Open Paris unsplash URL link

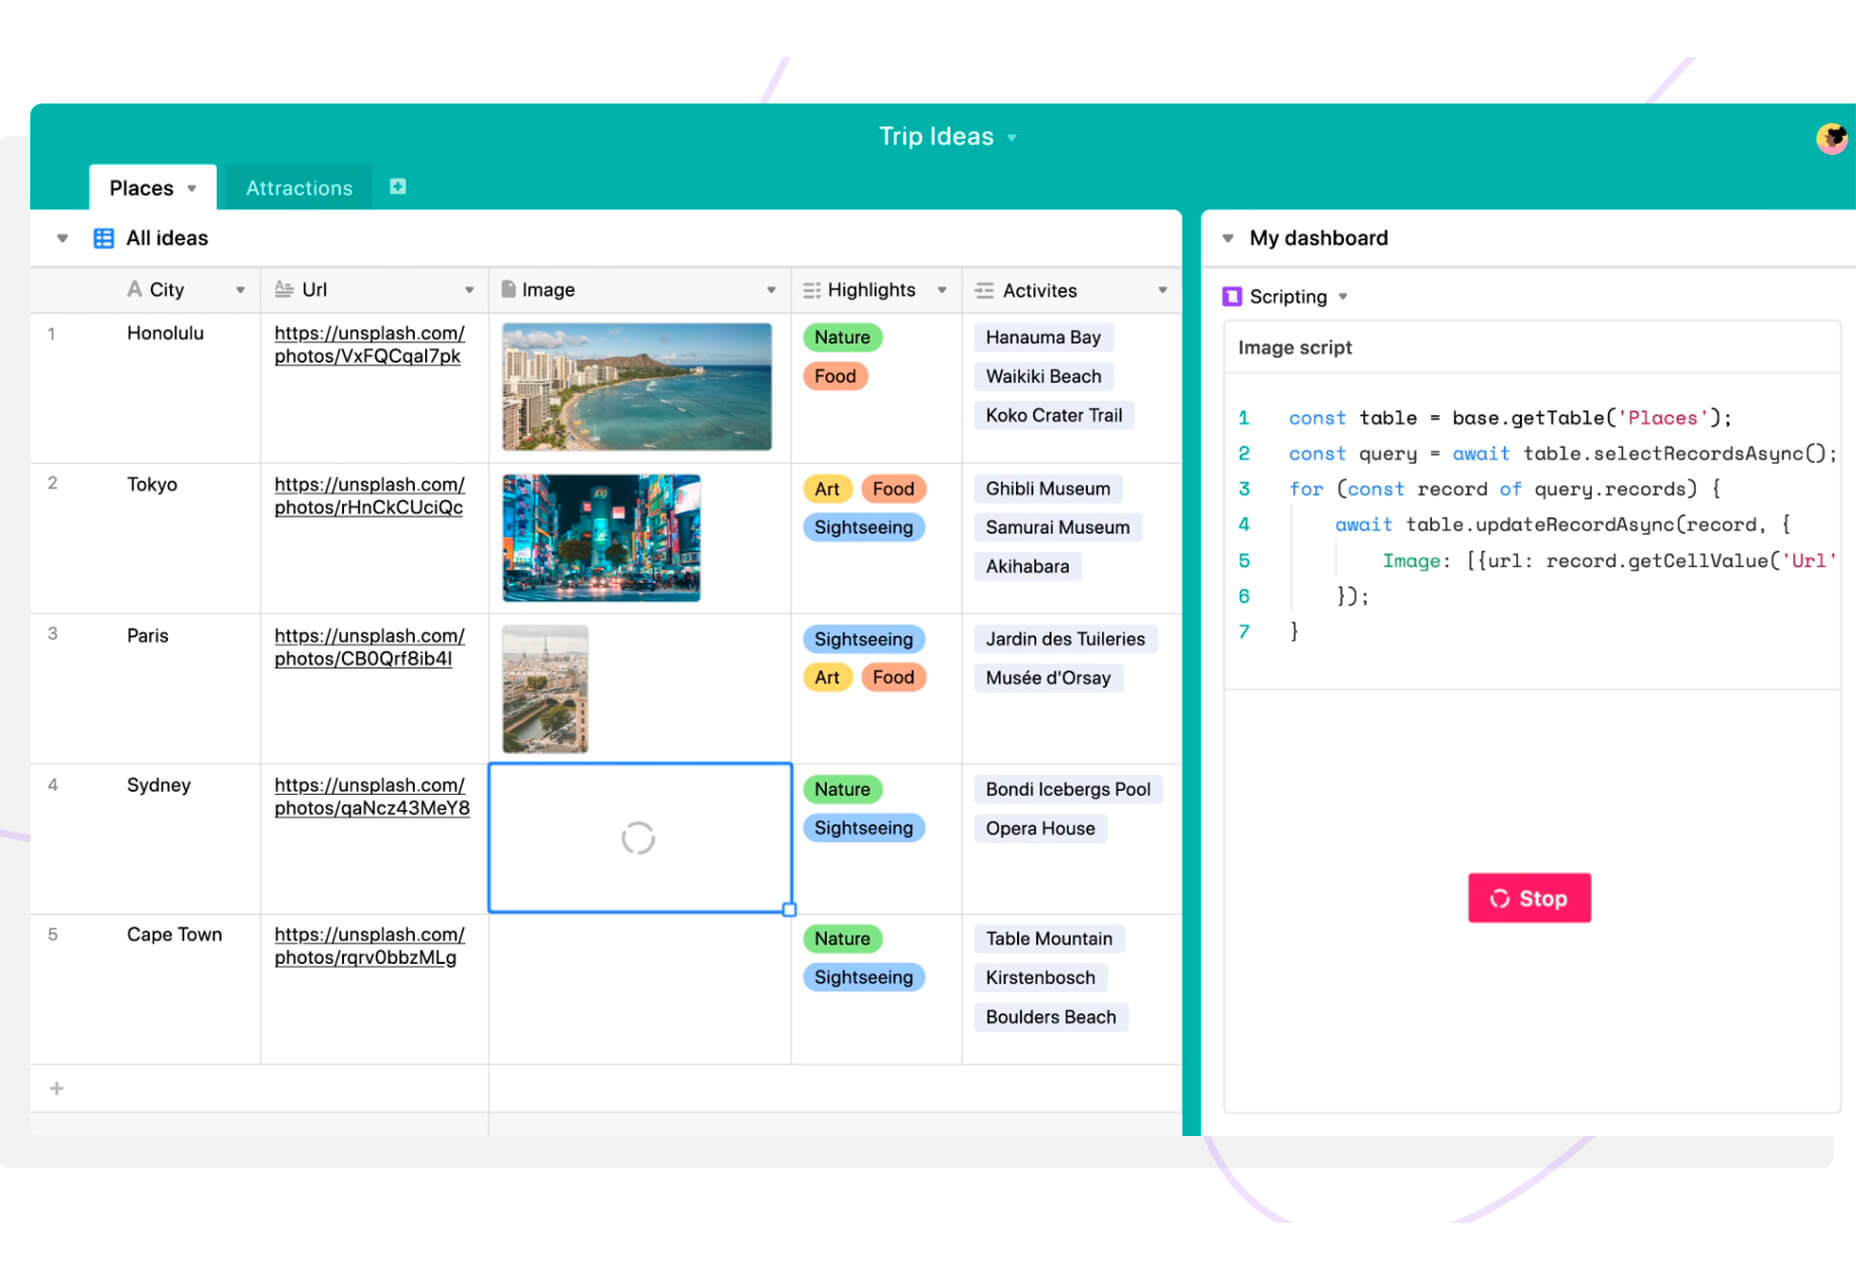(369, 647)
